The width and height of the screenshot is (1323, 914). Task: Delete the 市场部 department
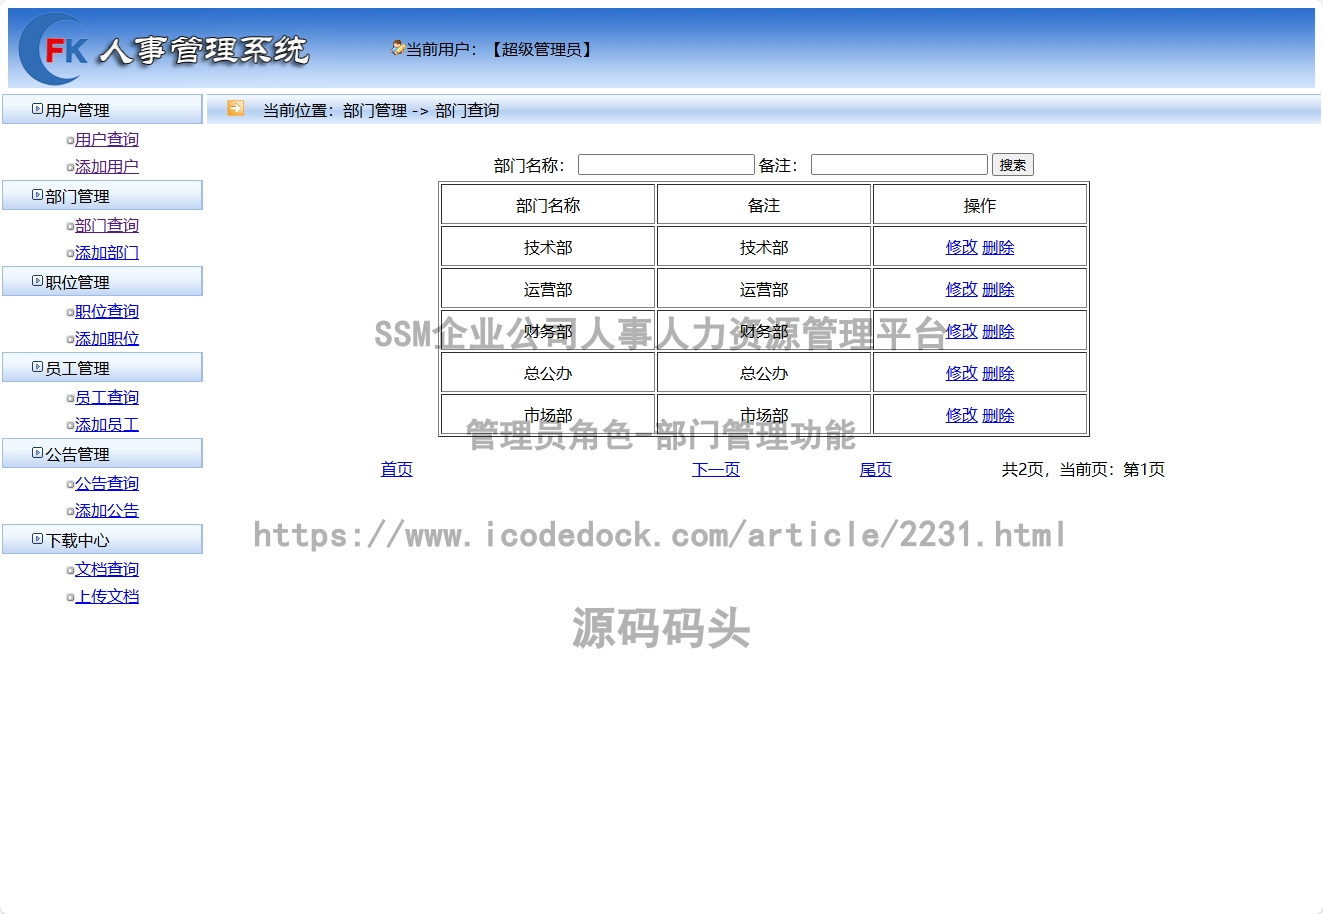coord(998,415)
